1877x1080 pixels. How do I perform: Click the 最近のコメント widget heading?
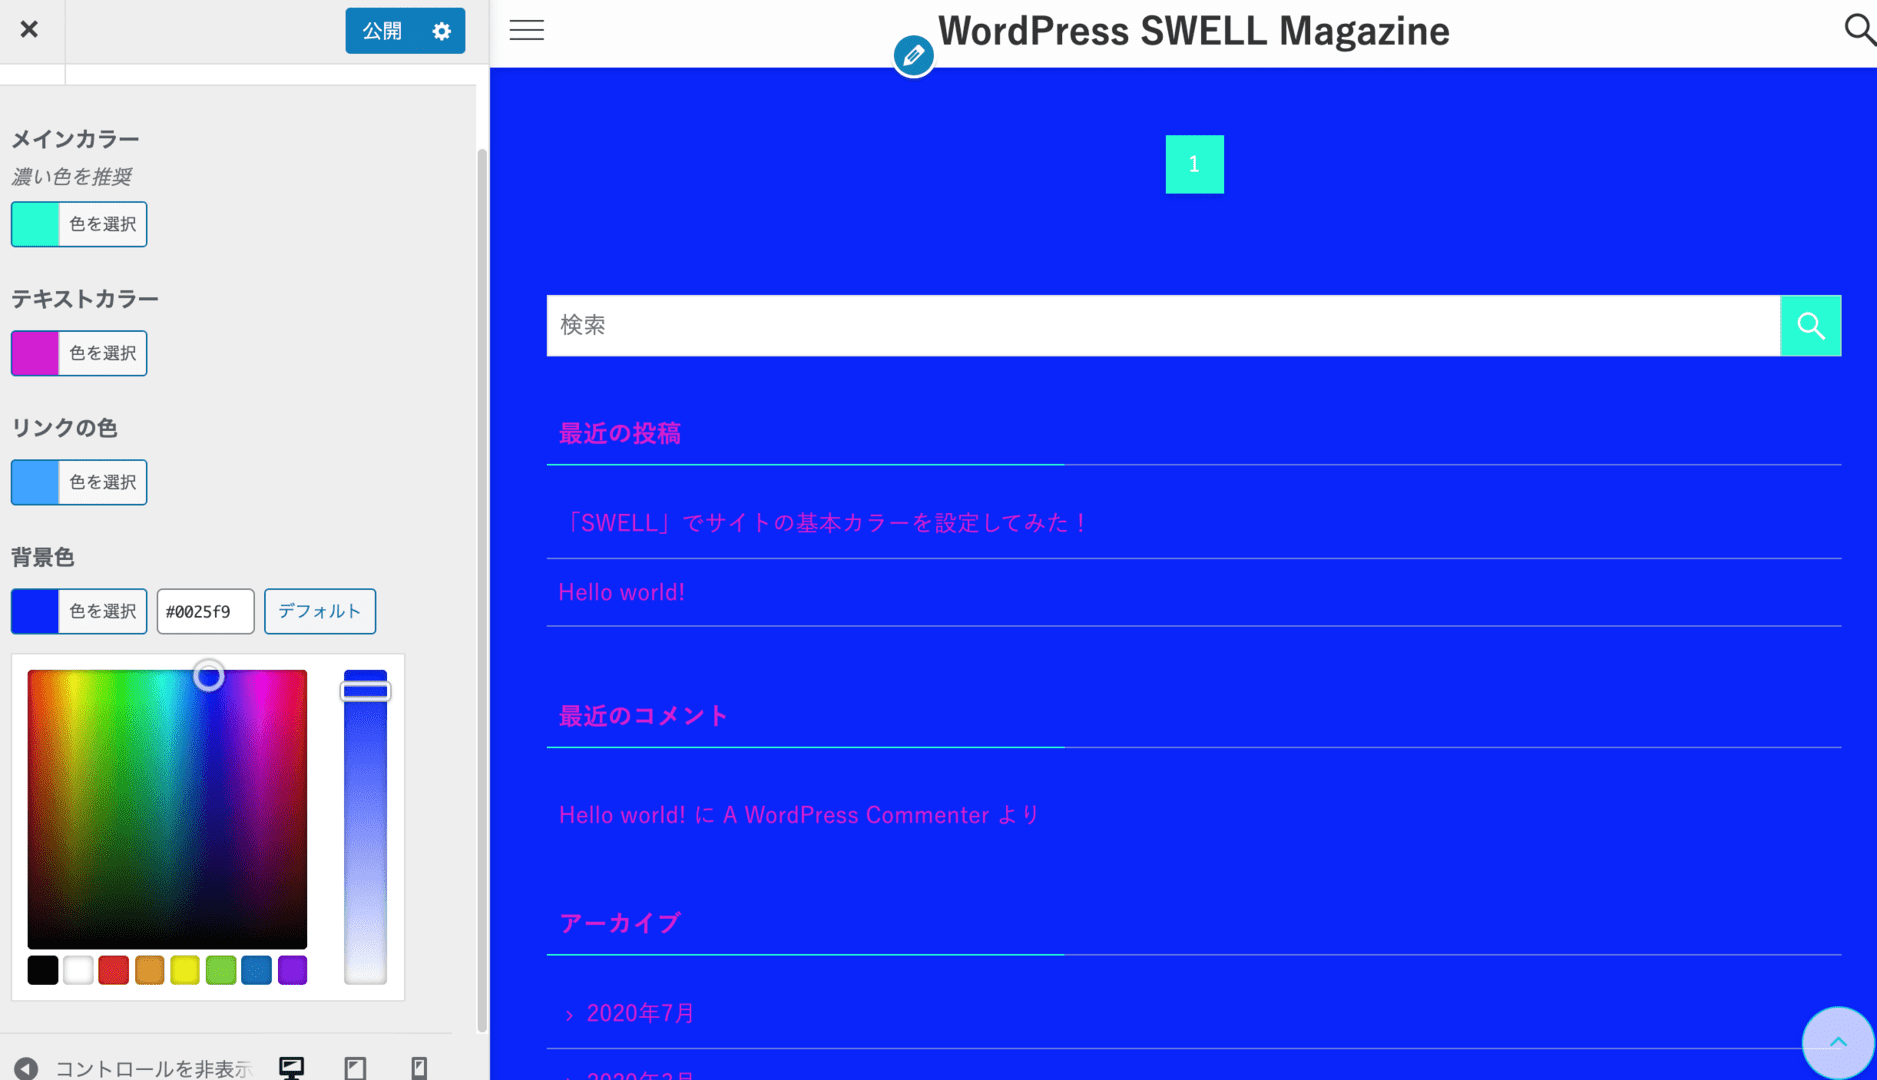(643, 716)
